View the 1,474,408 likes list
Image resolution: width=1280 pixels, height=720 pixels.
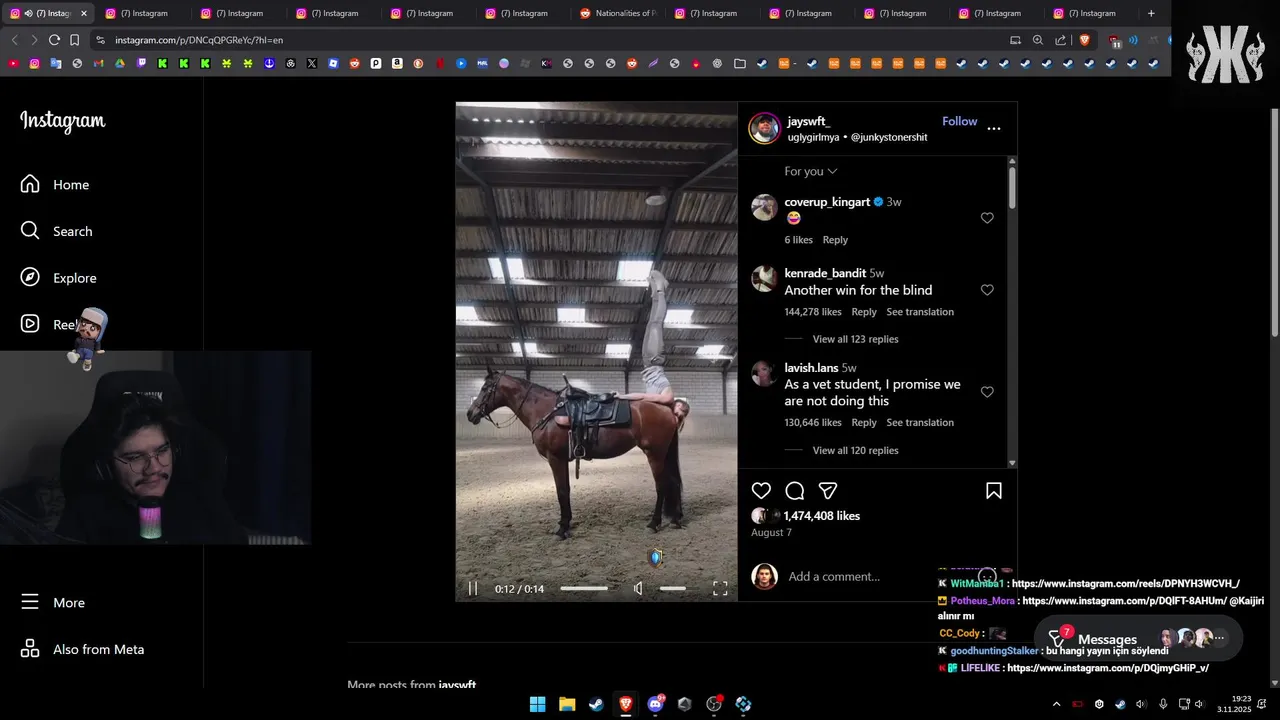[x=821, y=516]
